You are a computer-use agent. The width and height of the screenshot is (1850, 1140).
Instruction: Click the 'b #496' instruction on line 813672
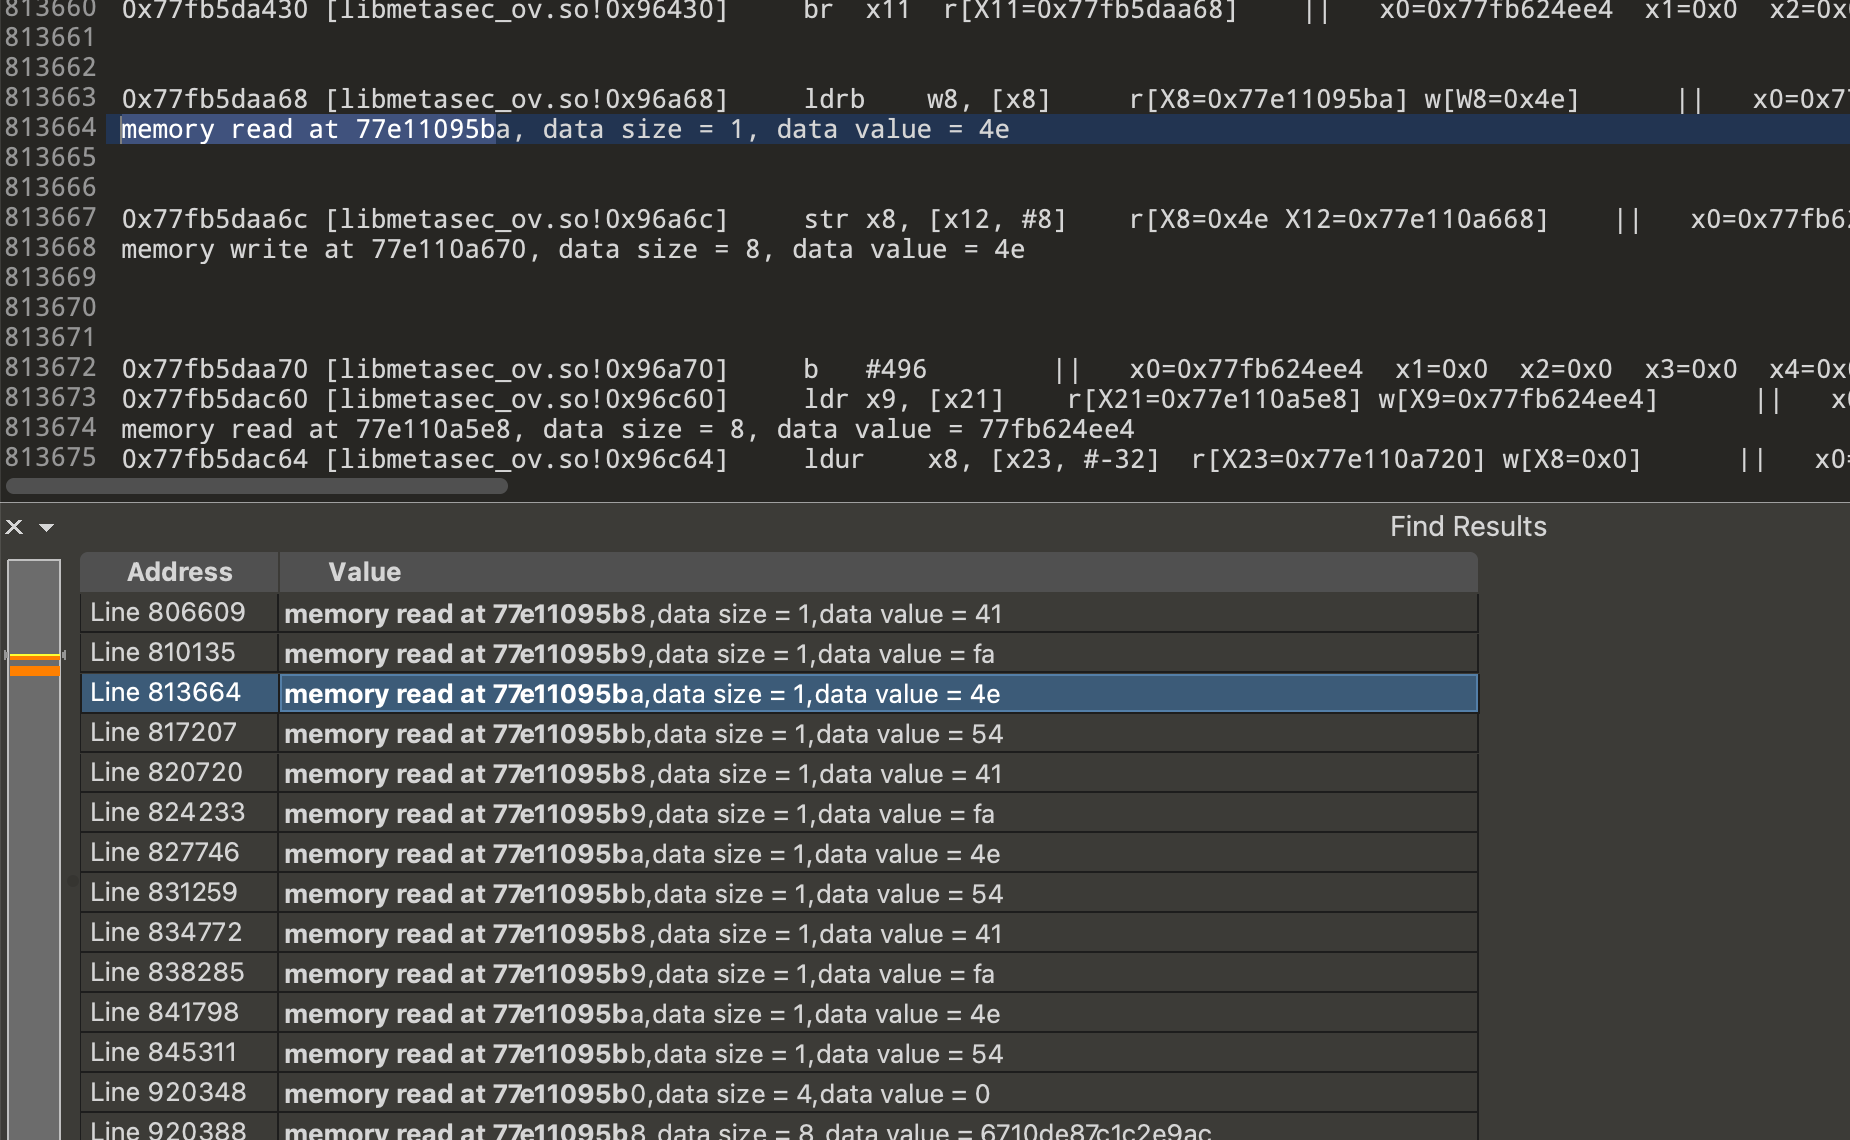tap(864, 369)
